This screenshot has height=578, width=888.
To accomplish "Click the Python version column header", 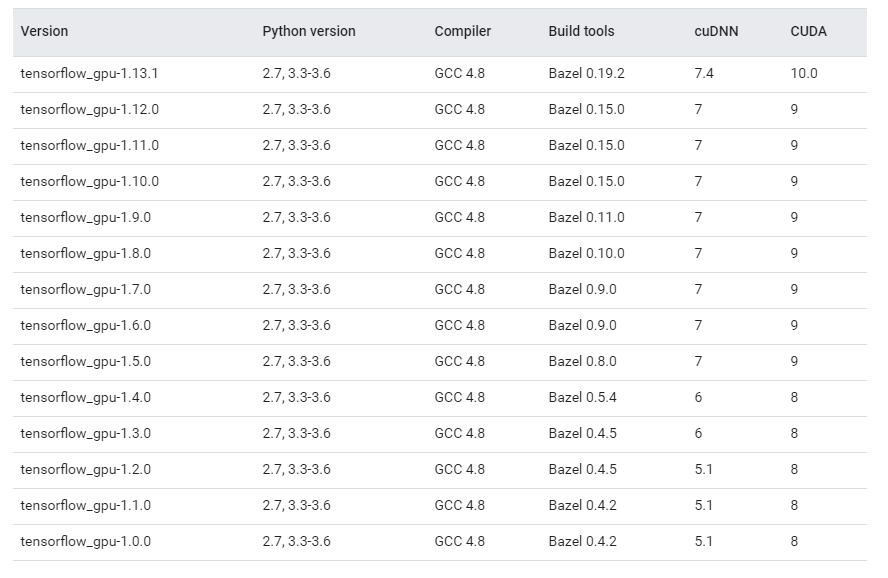I will pos(308,32).
